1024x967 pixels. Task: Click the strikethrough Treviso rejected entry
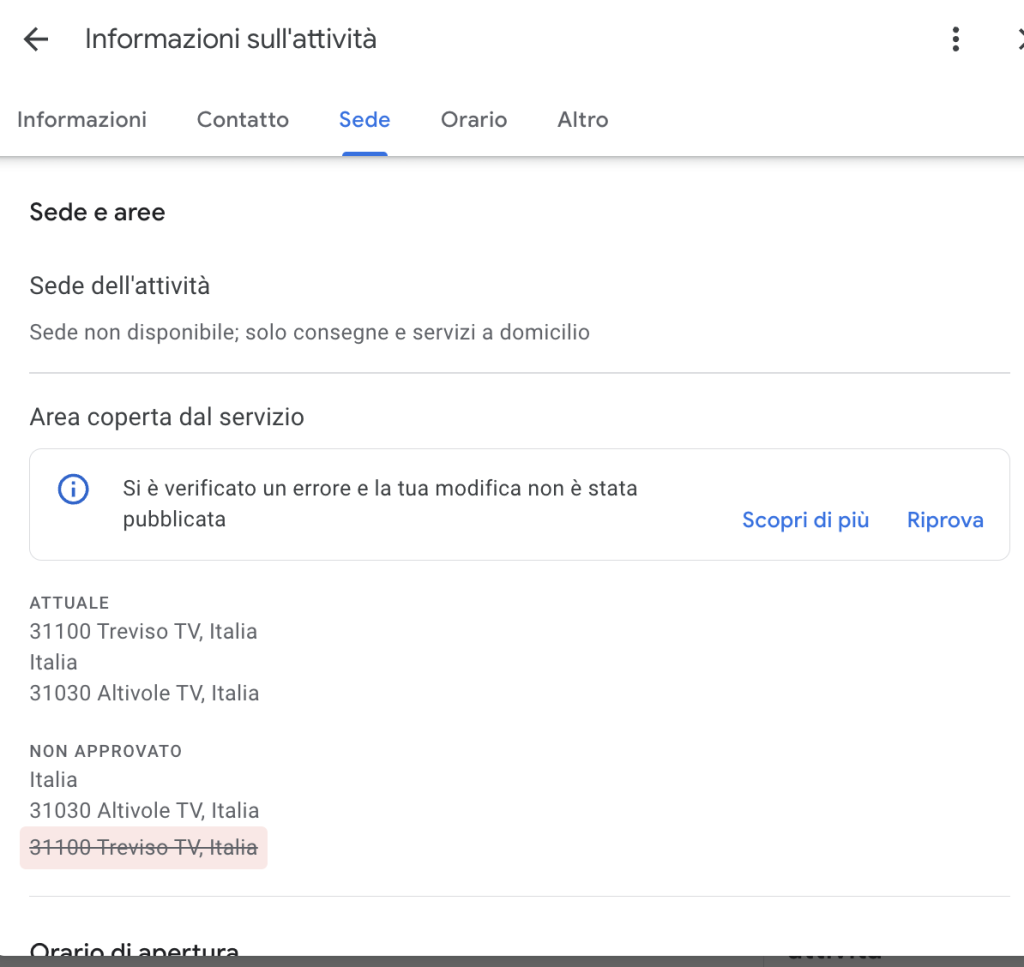pos(142,847)
